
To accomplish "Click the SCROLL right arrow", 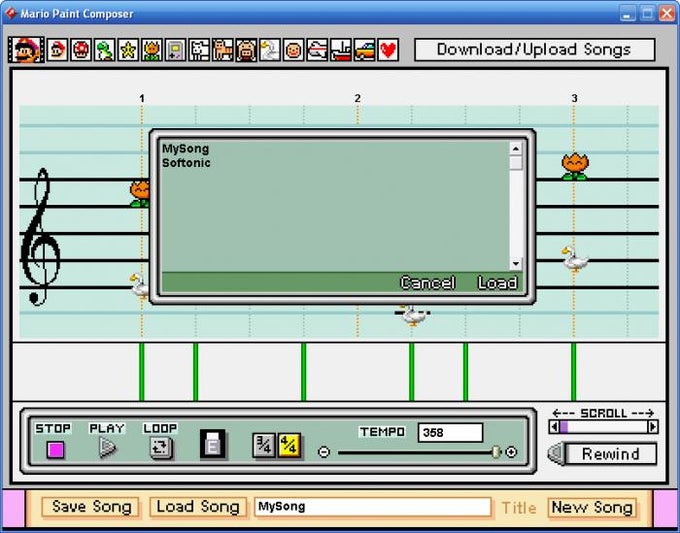I will coord(653,427).
